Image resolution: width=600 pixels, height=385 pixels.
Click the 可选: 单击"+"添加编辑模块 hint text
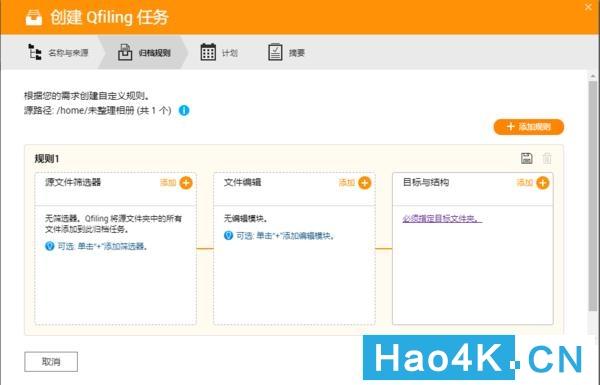[285, 236]
